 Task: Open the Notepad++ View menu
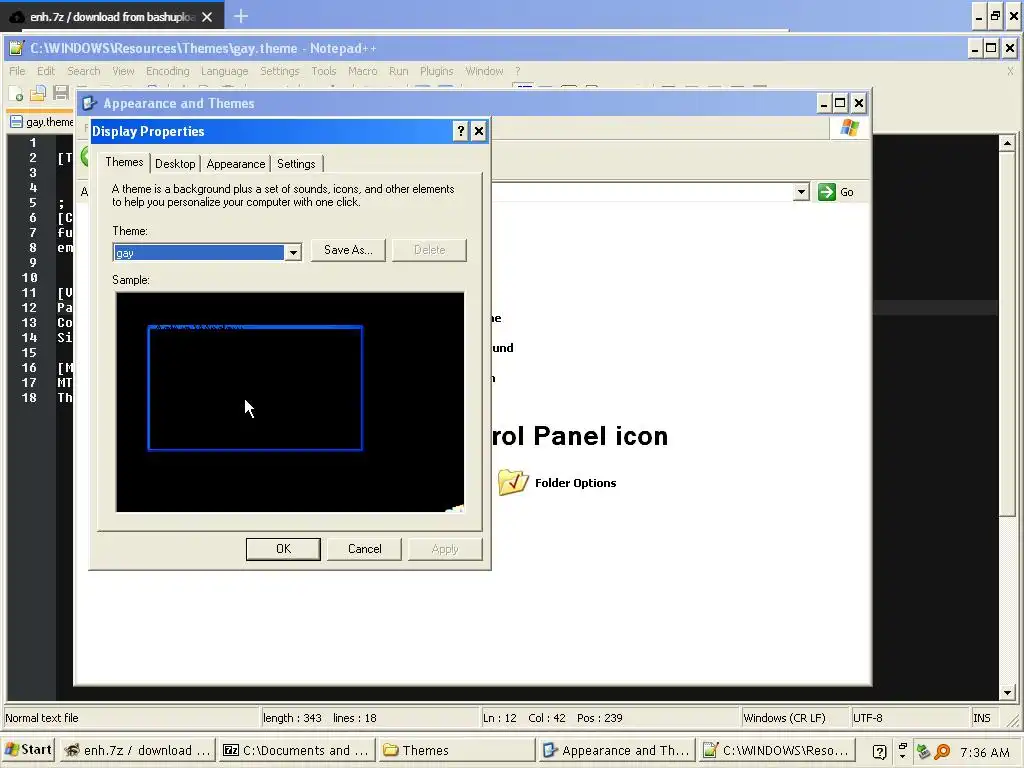tap(123, 71)
